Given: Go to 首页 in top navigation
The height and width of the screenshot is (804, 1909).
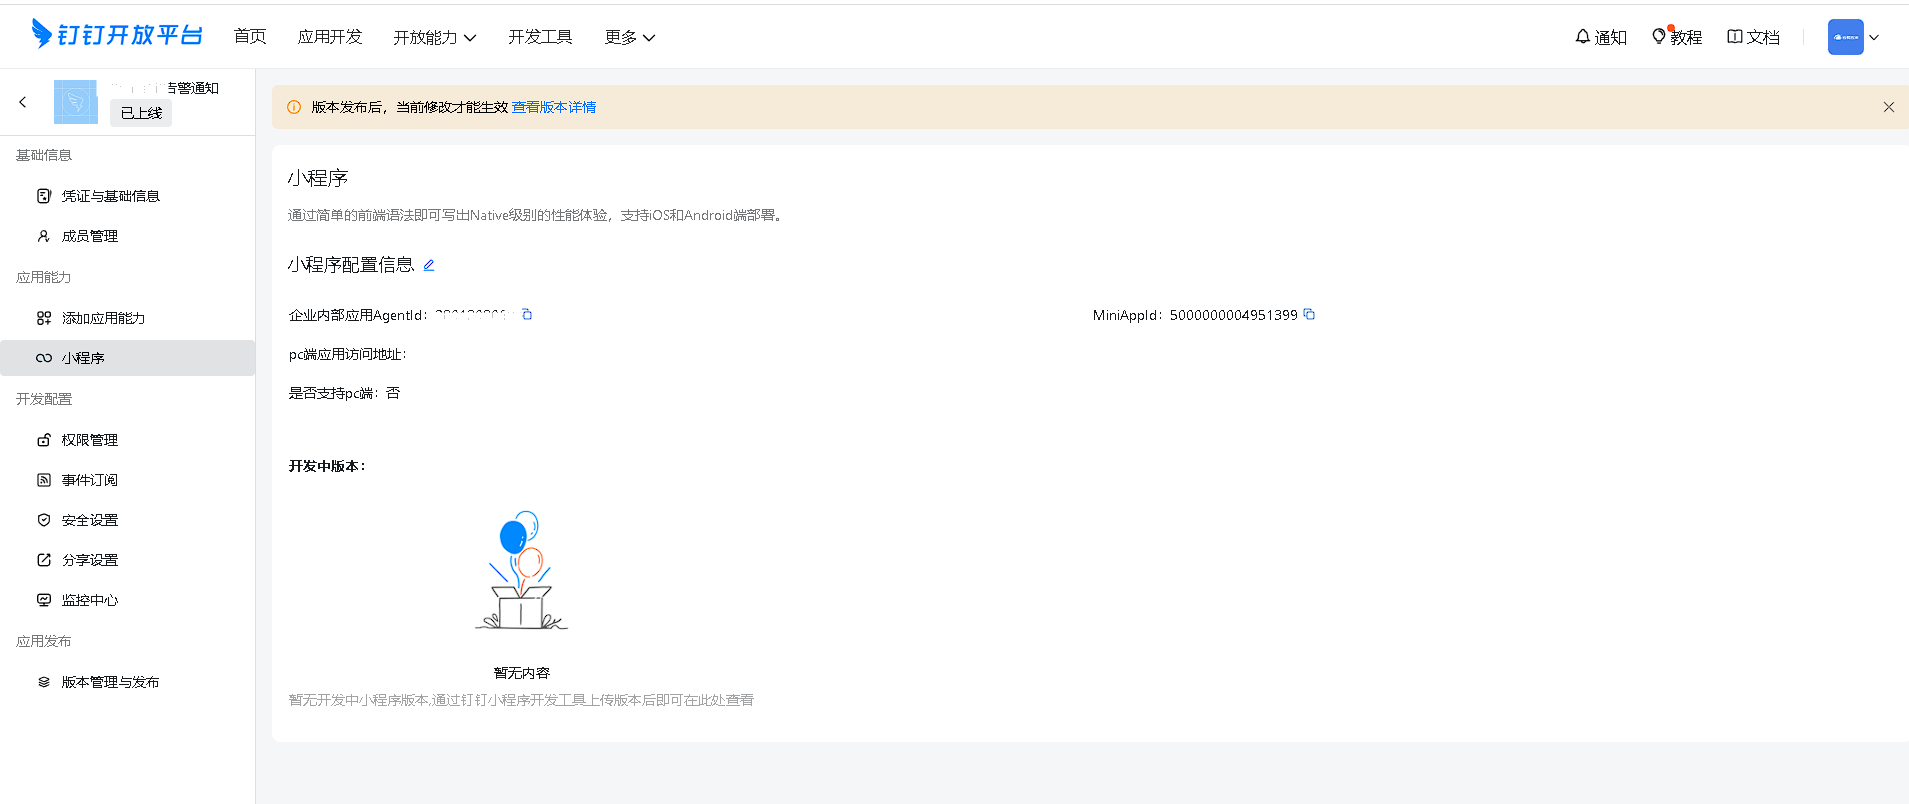Looking at the screenshot, I should coord(250,37).
